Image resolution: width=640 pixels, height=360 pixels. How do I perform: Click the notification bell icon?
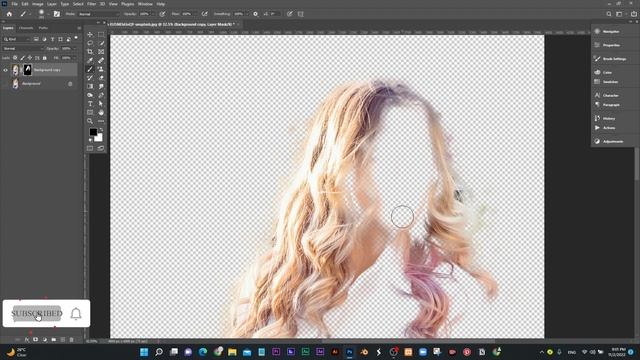pyautogui.click(x=76, y=313)
